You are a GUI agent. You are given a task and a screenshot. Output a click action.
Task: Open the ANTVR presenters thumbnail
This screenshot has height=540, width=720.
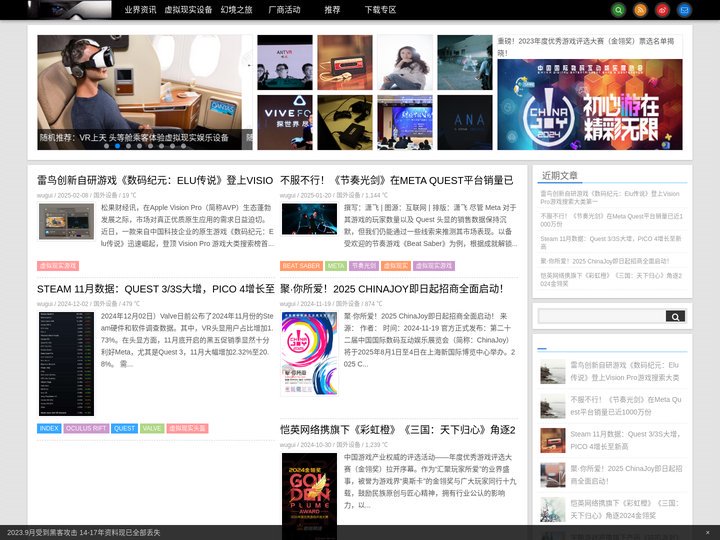click(285, 62)
